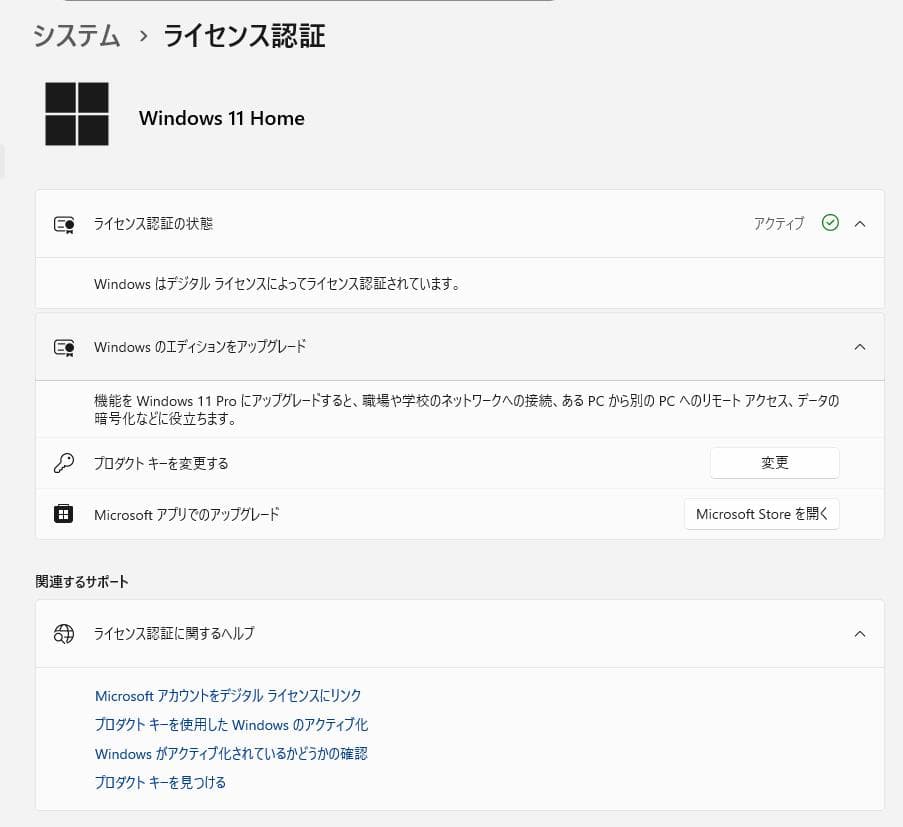Image resolution: width=903 pixels, height=827 pixels.
Task: Open the プロダクト キーを見つける link
Action: (160, 783)
